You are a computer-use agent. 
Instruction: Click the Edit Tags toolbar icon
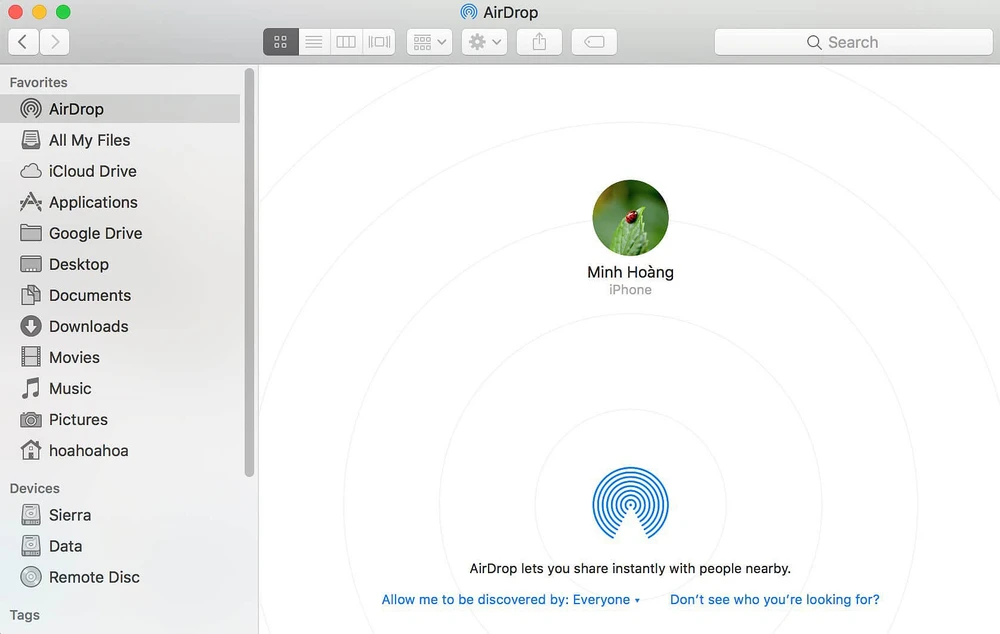tap(594, 42)
